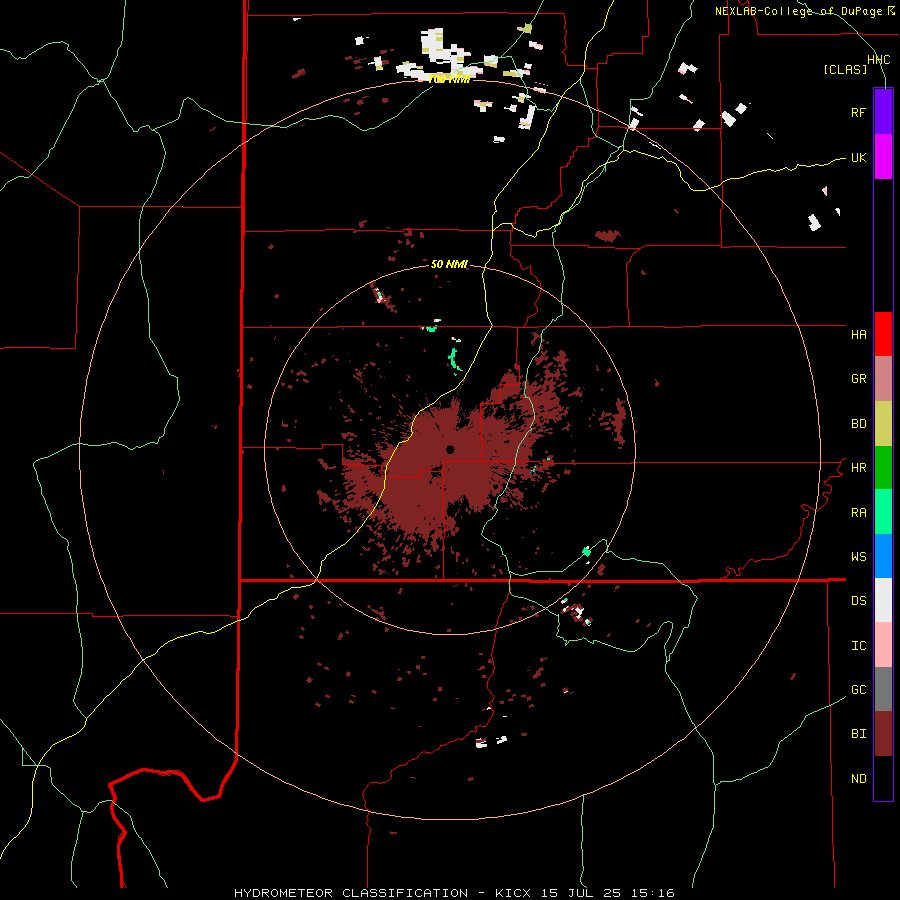Select the GC gray legend swatch
This screenshot has height=900, width=900.
point(883,689)
